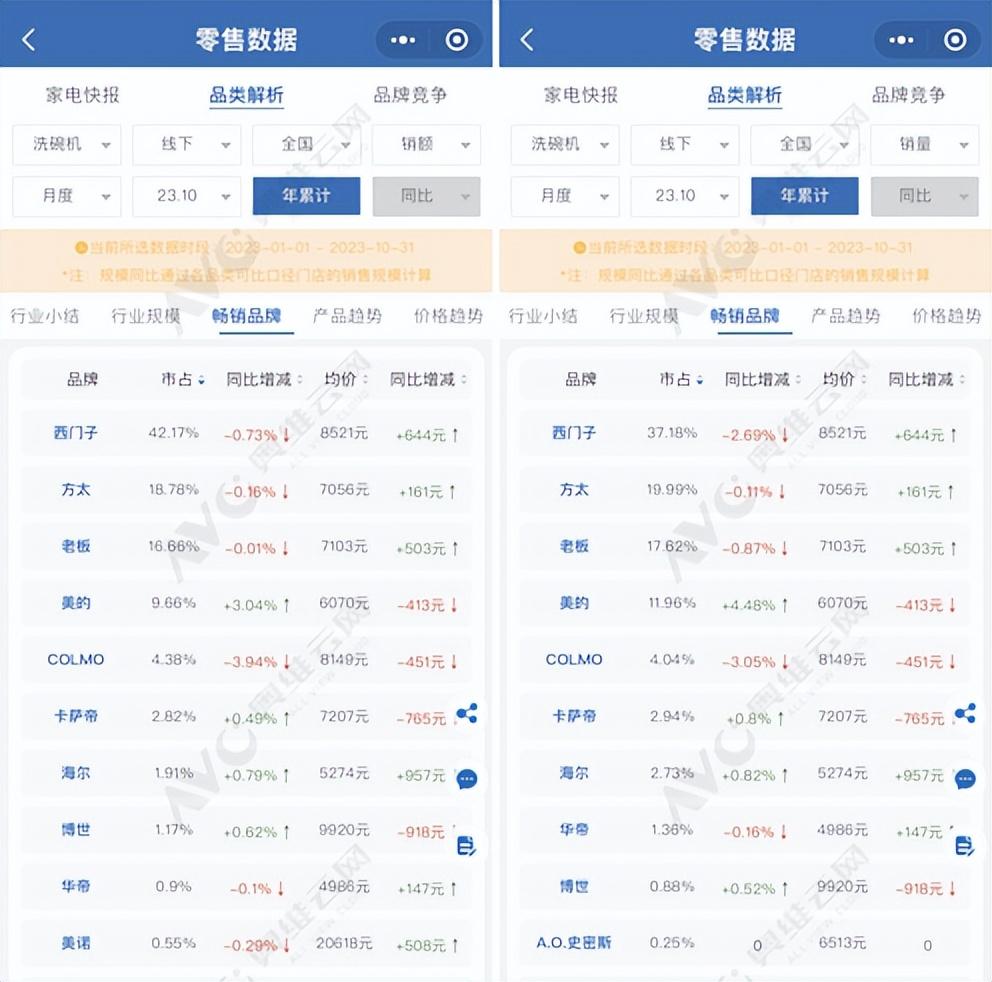Open 同比 dropdown in left panel
Image resolution: width=992 pixels, height=982 pixels.
click(426, 196)
